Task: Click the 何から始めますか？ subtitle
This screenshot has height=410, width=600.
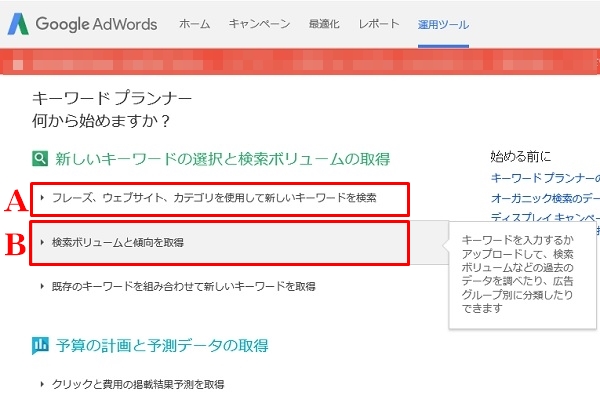Action: [x=101, y=121]
